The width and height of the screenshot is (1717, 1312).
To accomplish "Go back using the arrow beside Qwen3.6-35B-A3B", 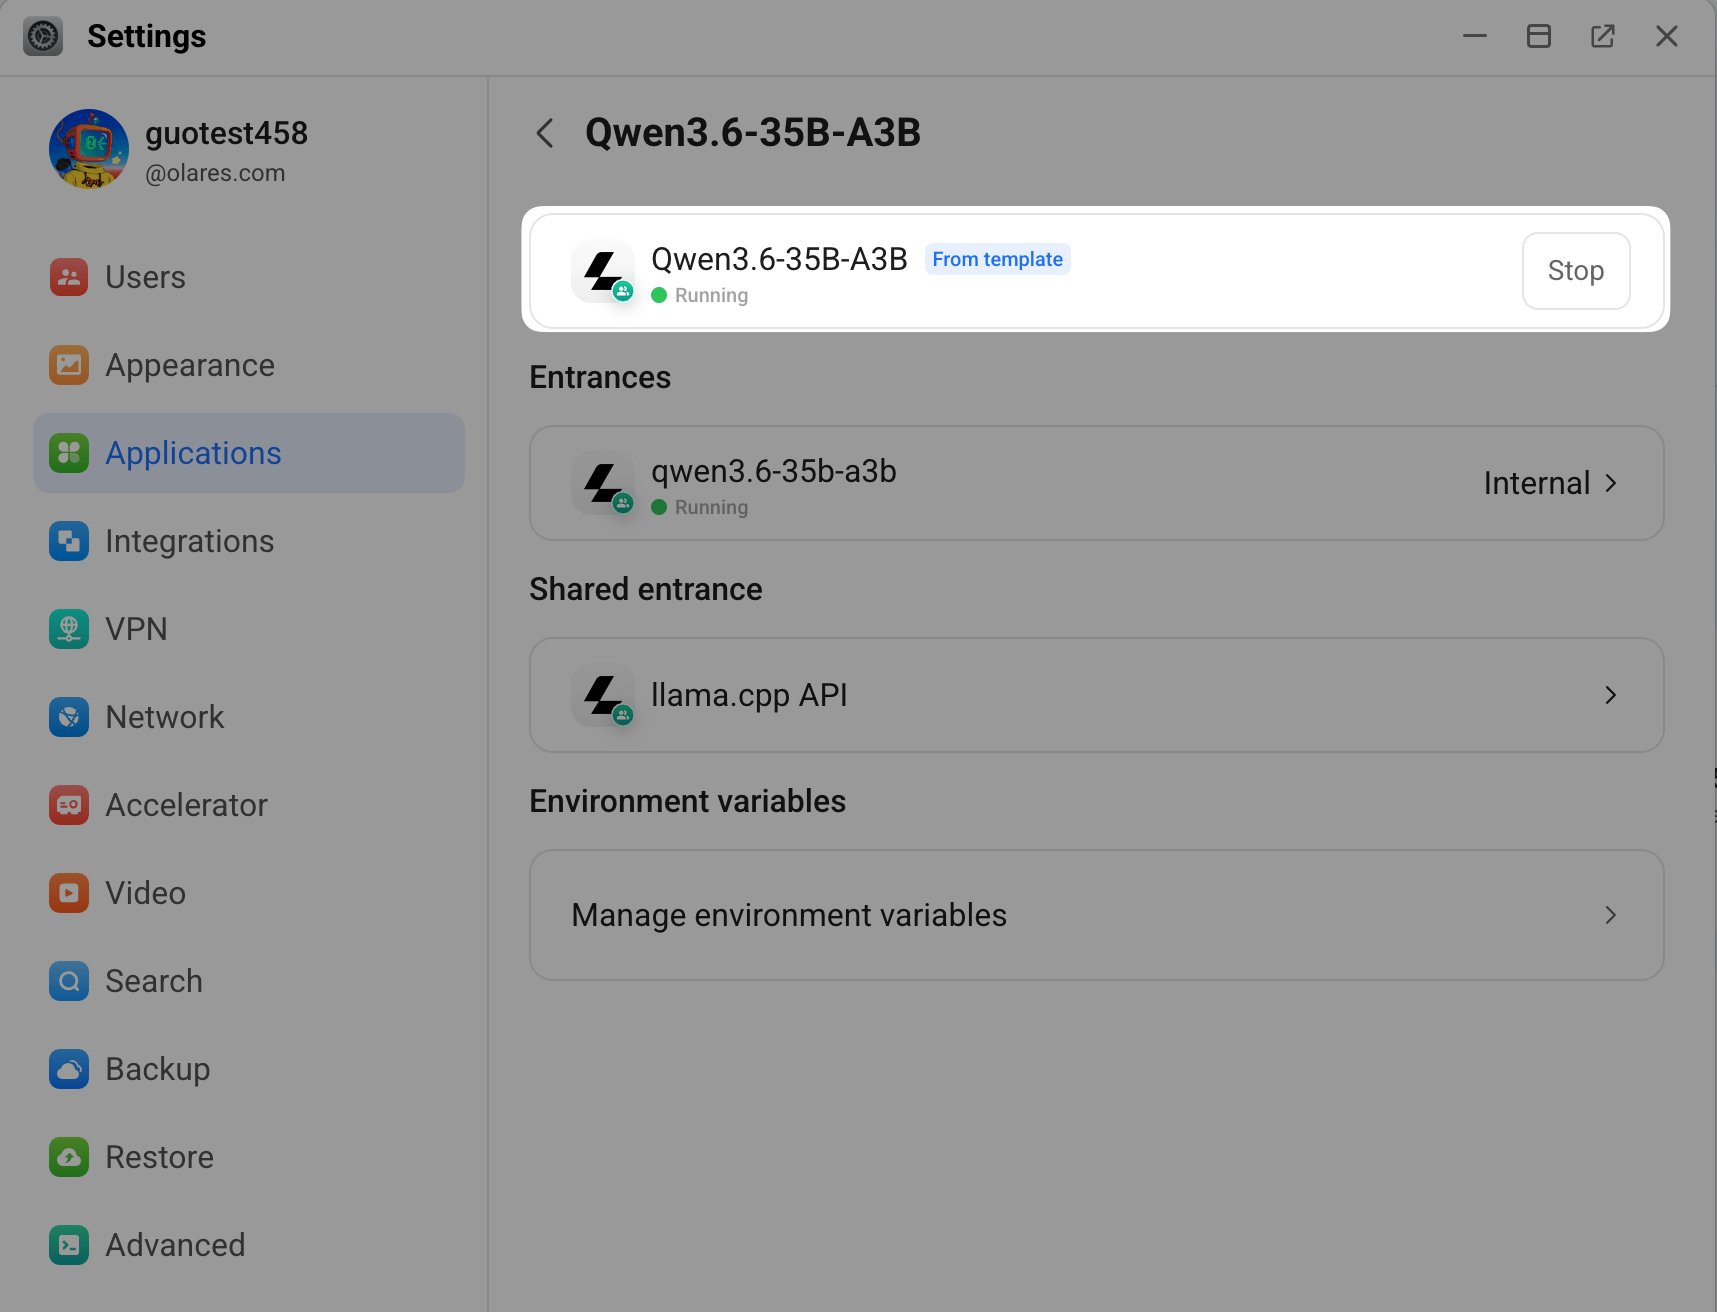I will 545,133.
